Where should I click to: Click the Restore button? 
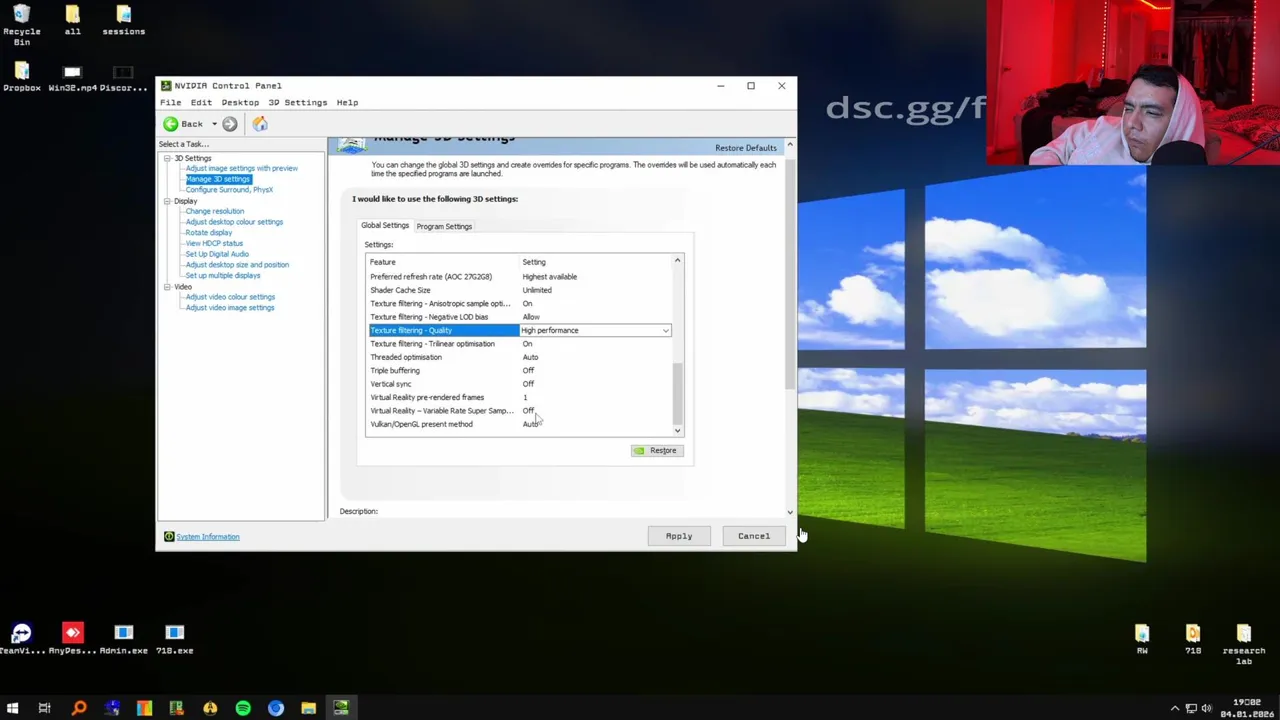[x=656, y=451]
